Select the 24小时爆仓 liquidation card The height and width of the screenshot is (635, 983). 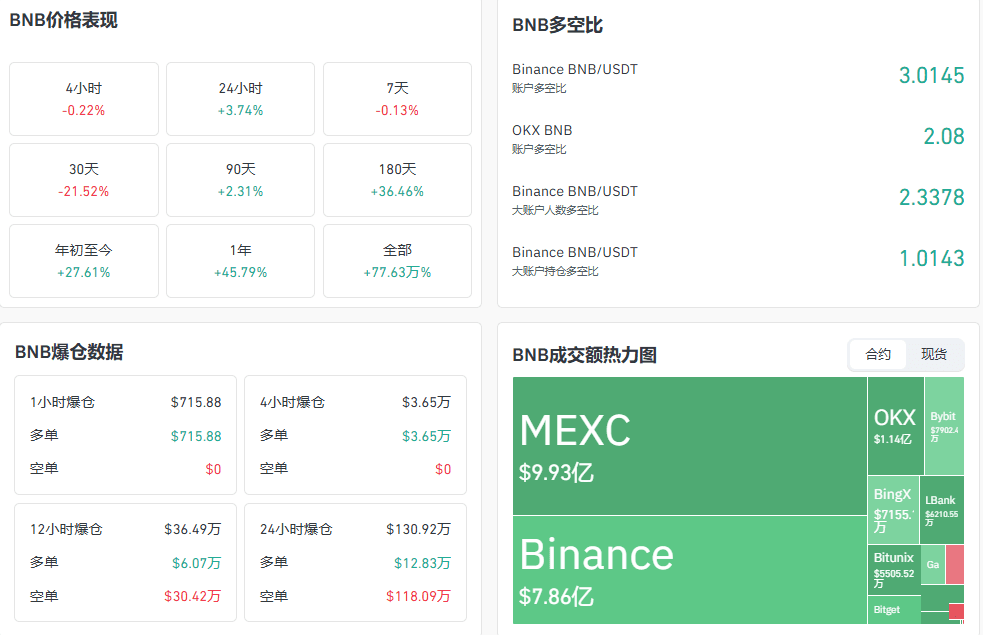pos(355,561)
